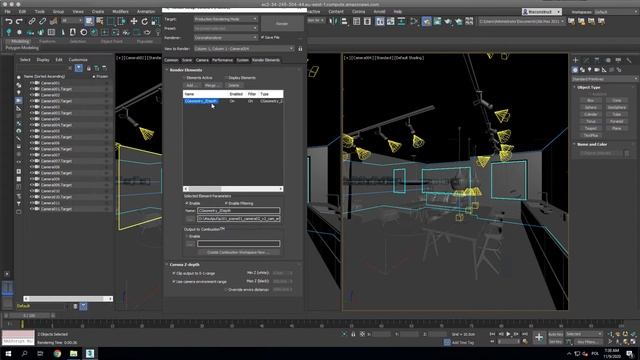Toggle the Save File checkbox

(x=262, y=37)
